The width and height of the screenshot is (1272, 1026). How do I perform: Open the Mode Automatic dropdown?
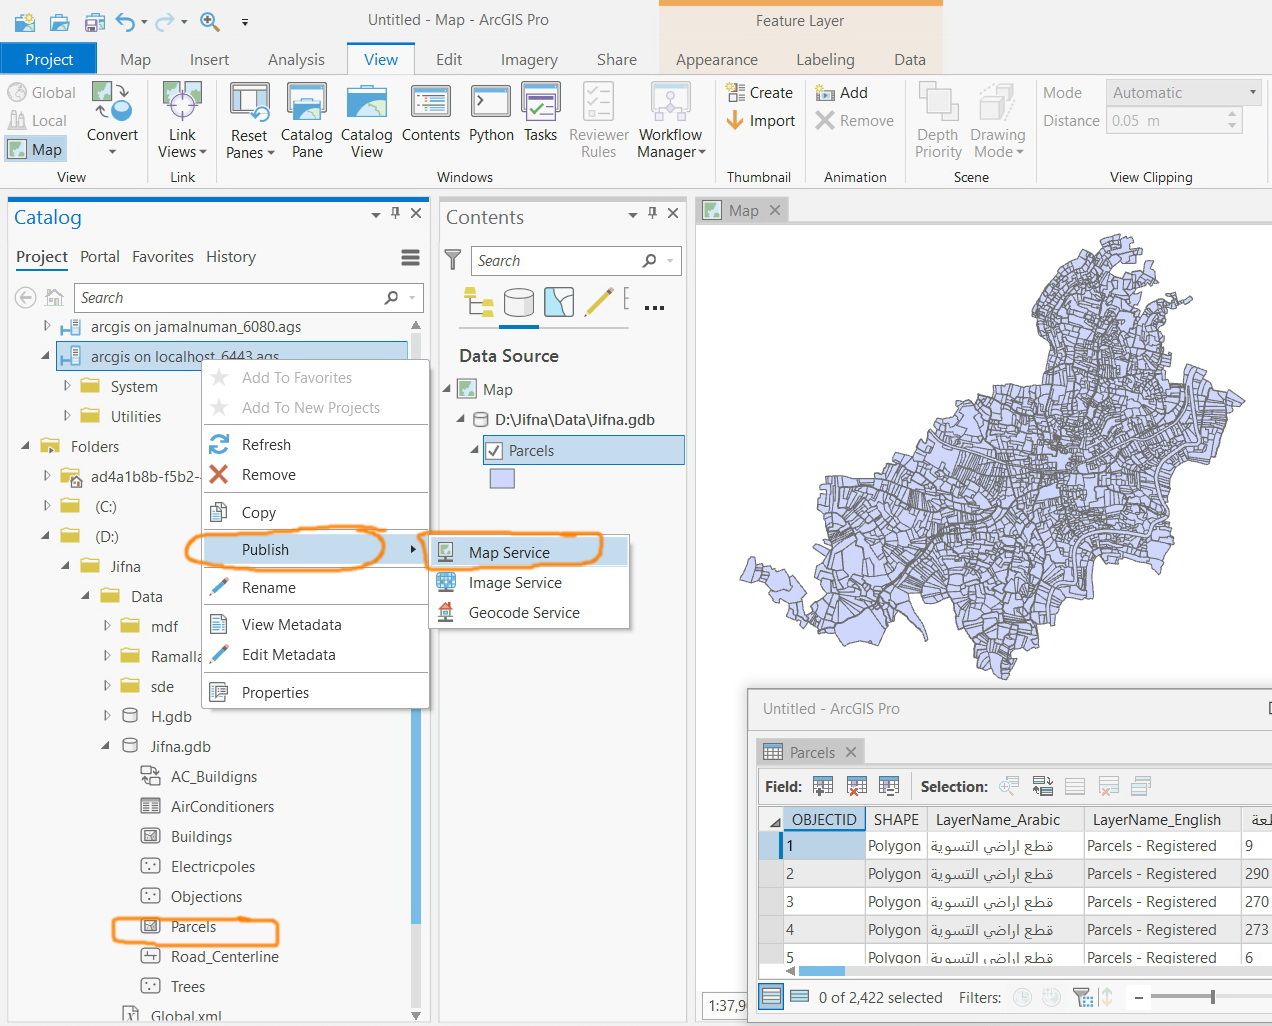coord(1184,93)
